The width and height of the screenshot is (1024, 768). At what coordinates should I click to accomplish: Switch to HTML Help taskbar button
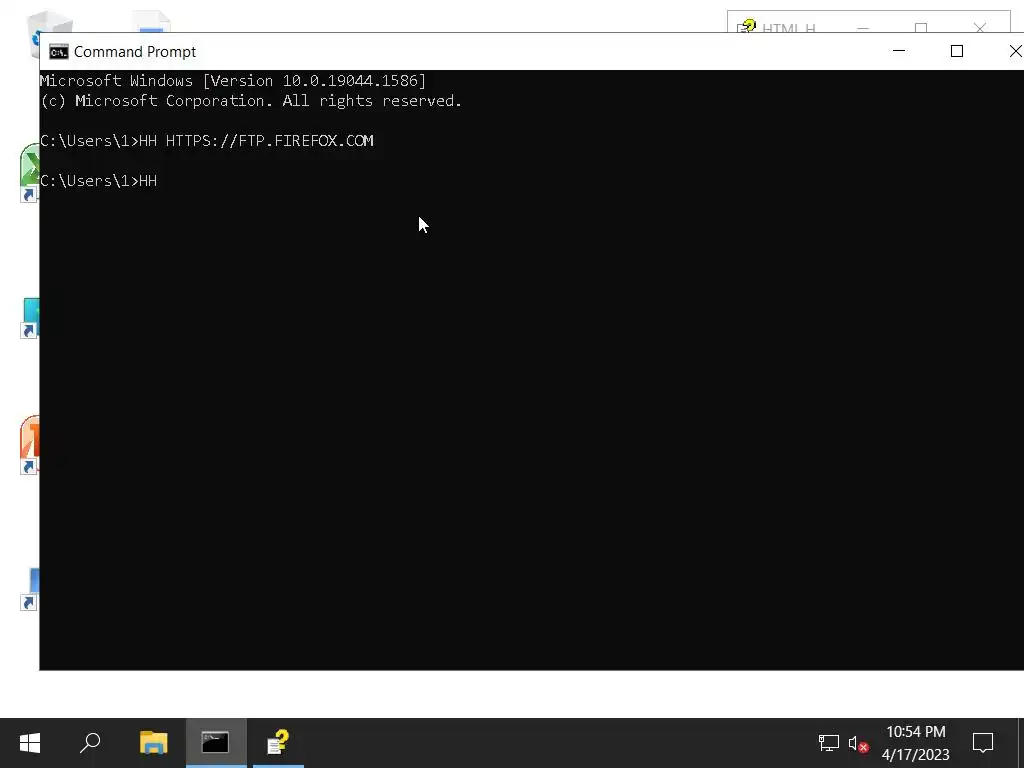click(278, 743)
